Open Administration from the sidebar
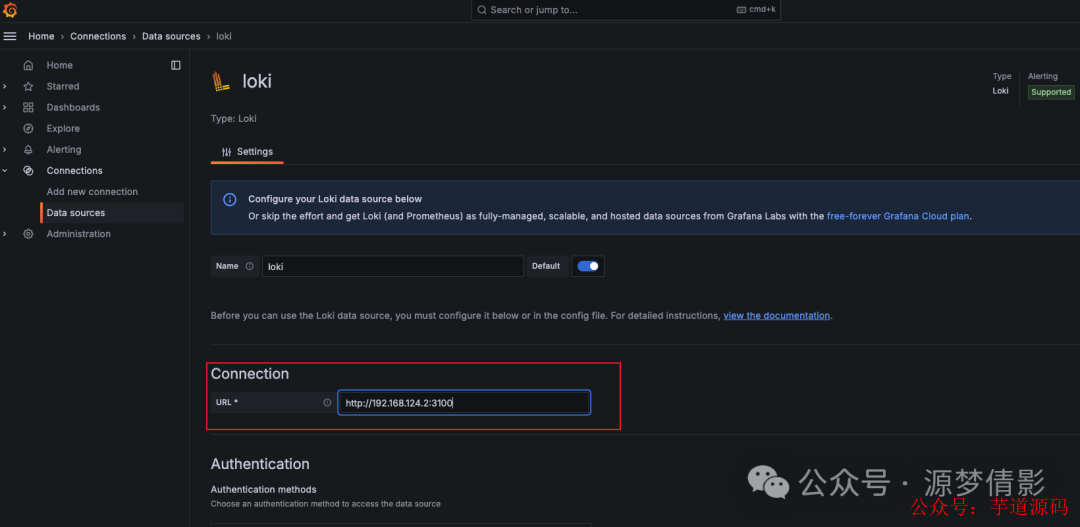This screenshot has height=527, width=1080. (79, 234)
